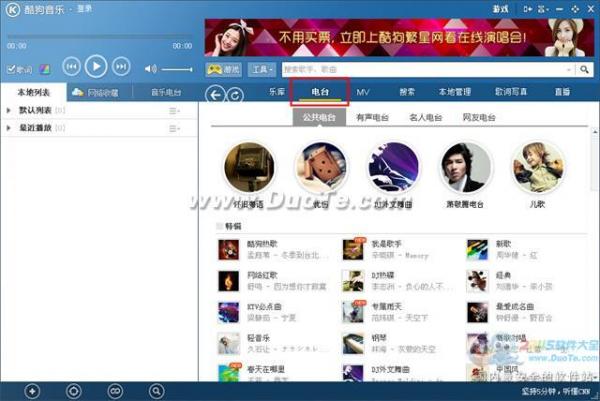Viewport: 600px width, 401px height.
Task: Select the 有声电台 sub-tab
Action: point(372,117)
